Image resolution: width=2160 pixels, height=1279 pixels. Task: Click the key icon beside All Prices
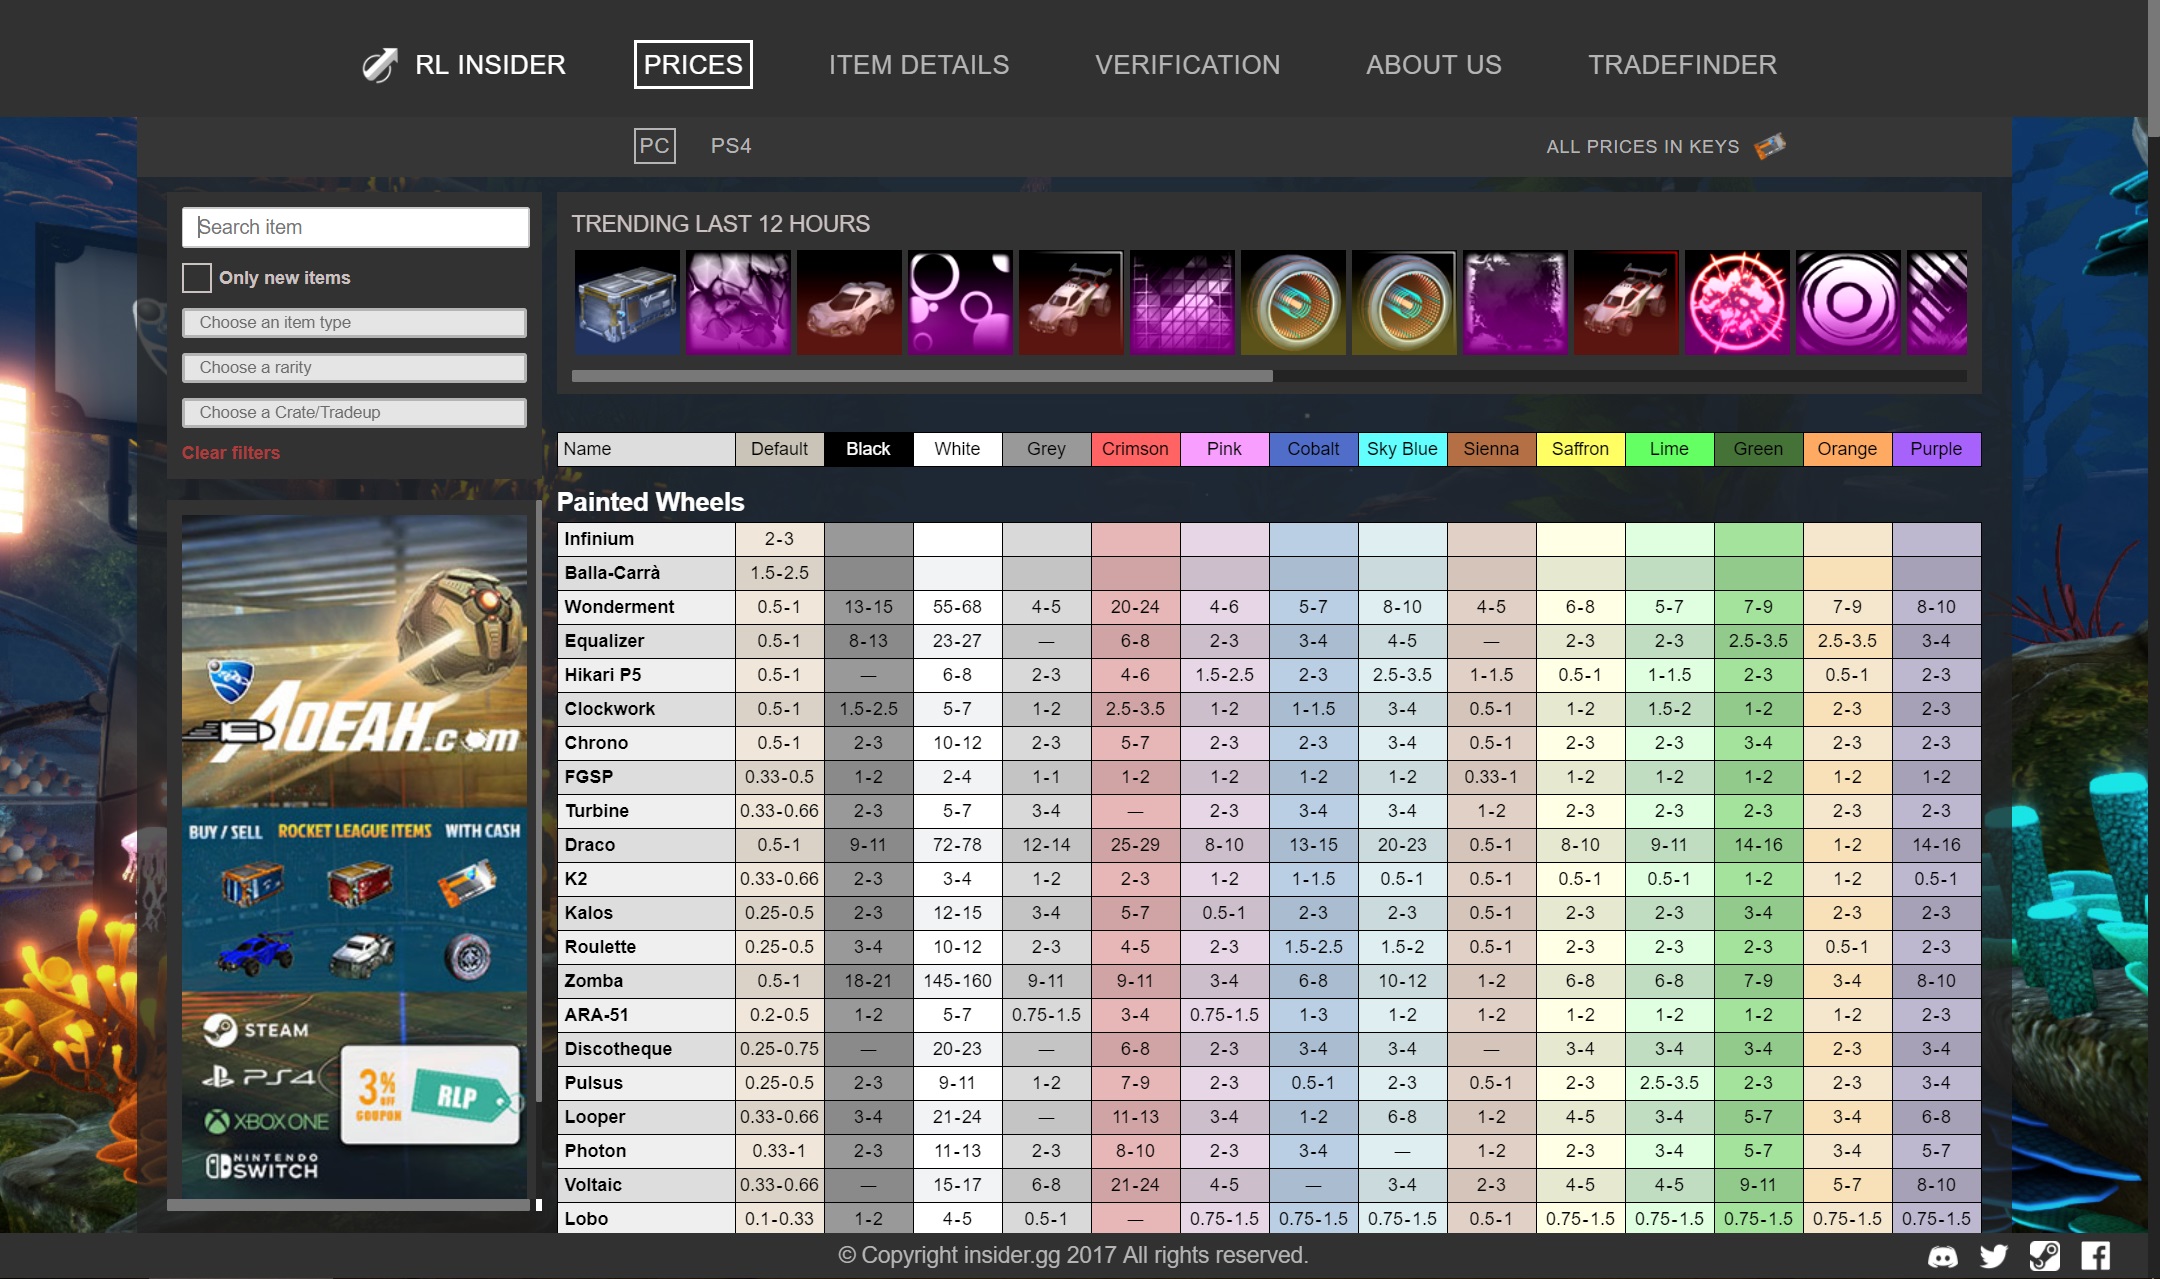pos(1769,146)
